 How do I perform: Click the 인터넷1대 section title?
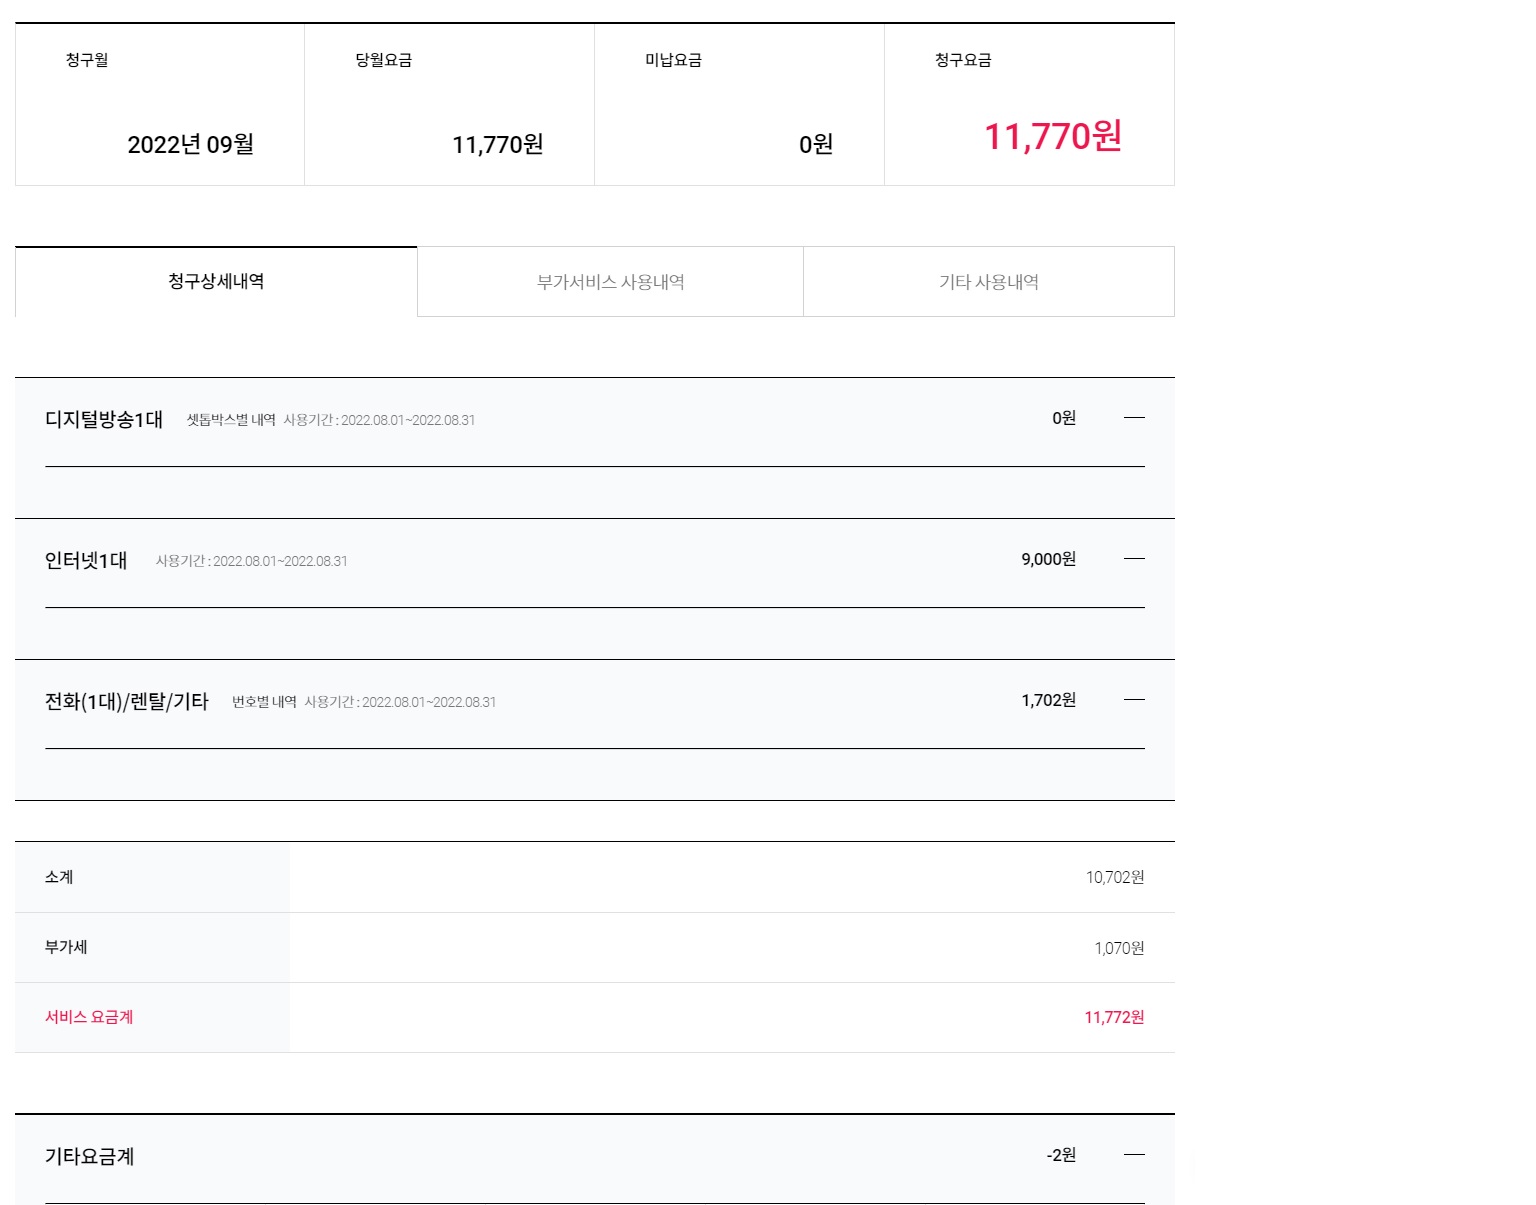point(86,561)
